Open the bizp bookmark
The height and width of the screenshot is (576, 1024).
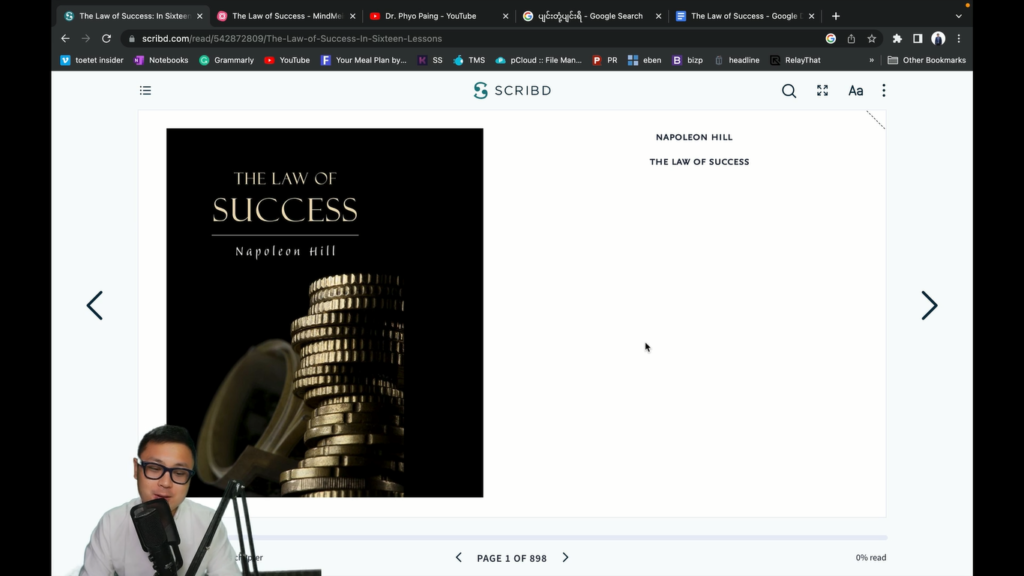687,60
